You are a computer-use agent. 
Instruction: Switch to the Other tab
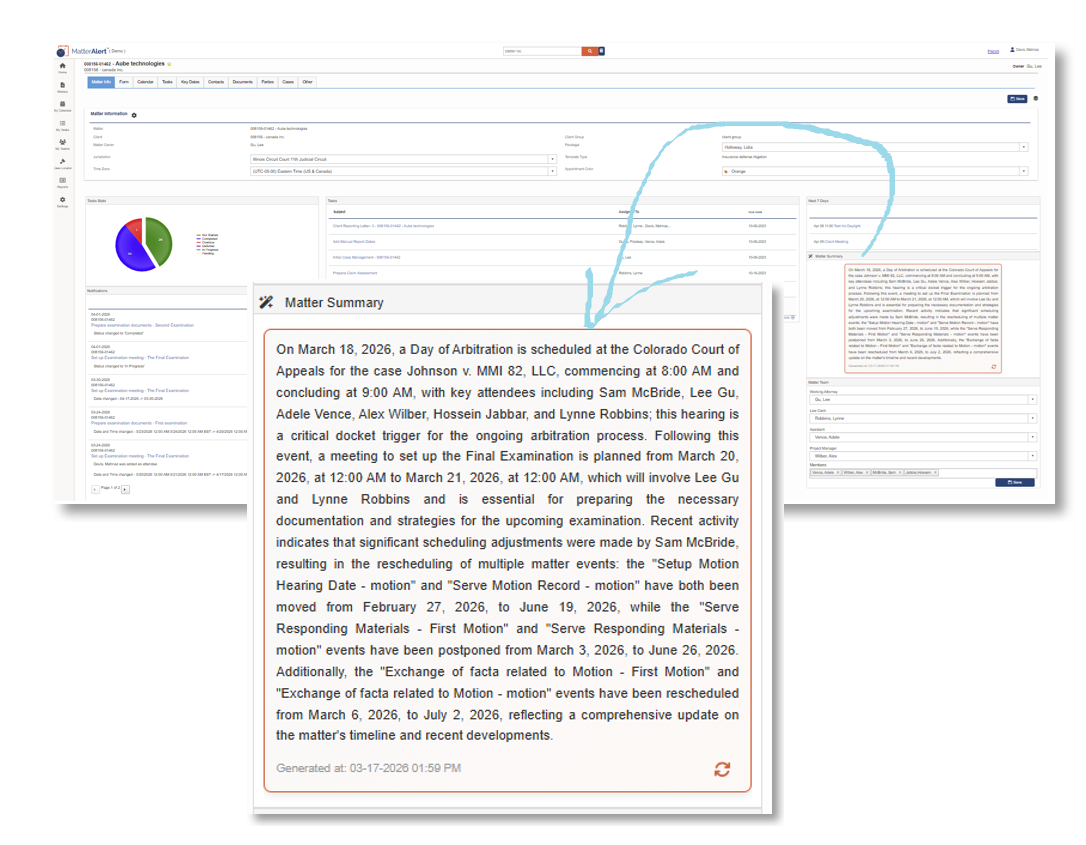[x=308, y=82]
